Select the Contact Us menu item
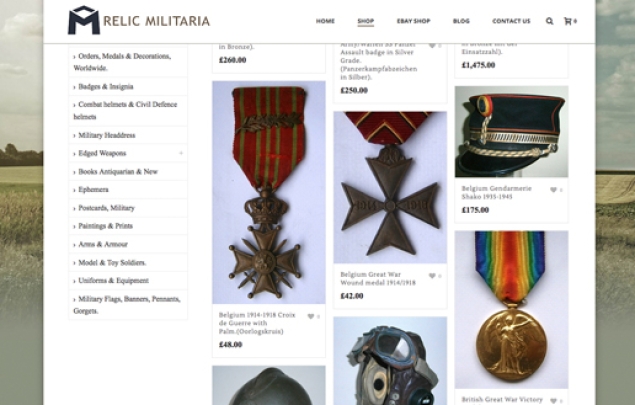 [x=511, y=21]
